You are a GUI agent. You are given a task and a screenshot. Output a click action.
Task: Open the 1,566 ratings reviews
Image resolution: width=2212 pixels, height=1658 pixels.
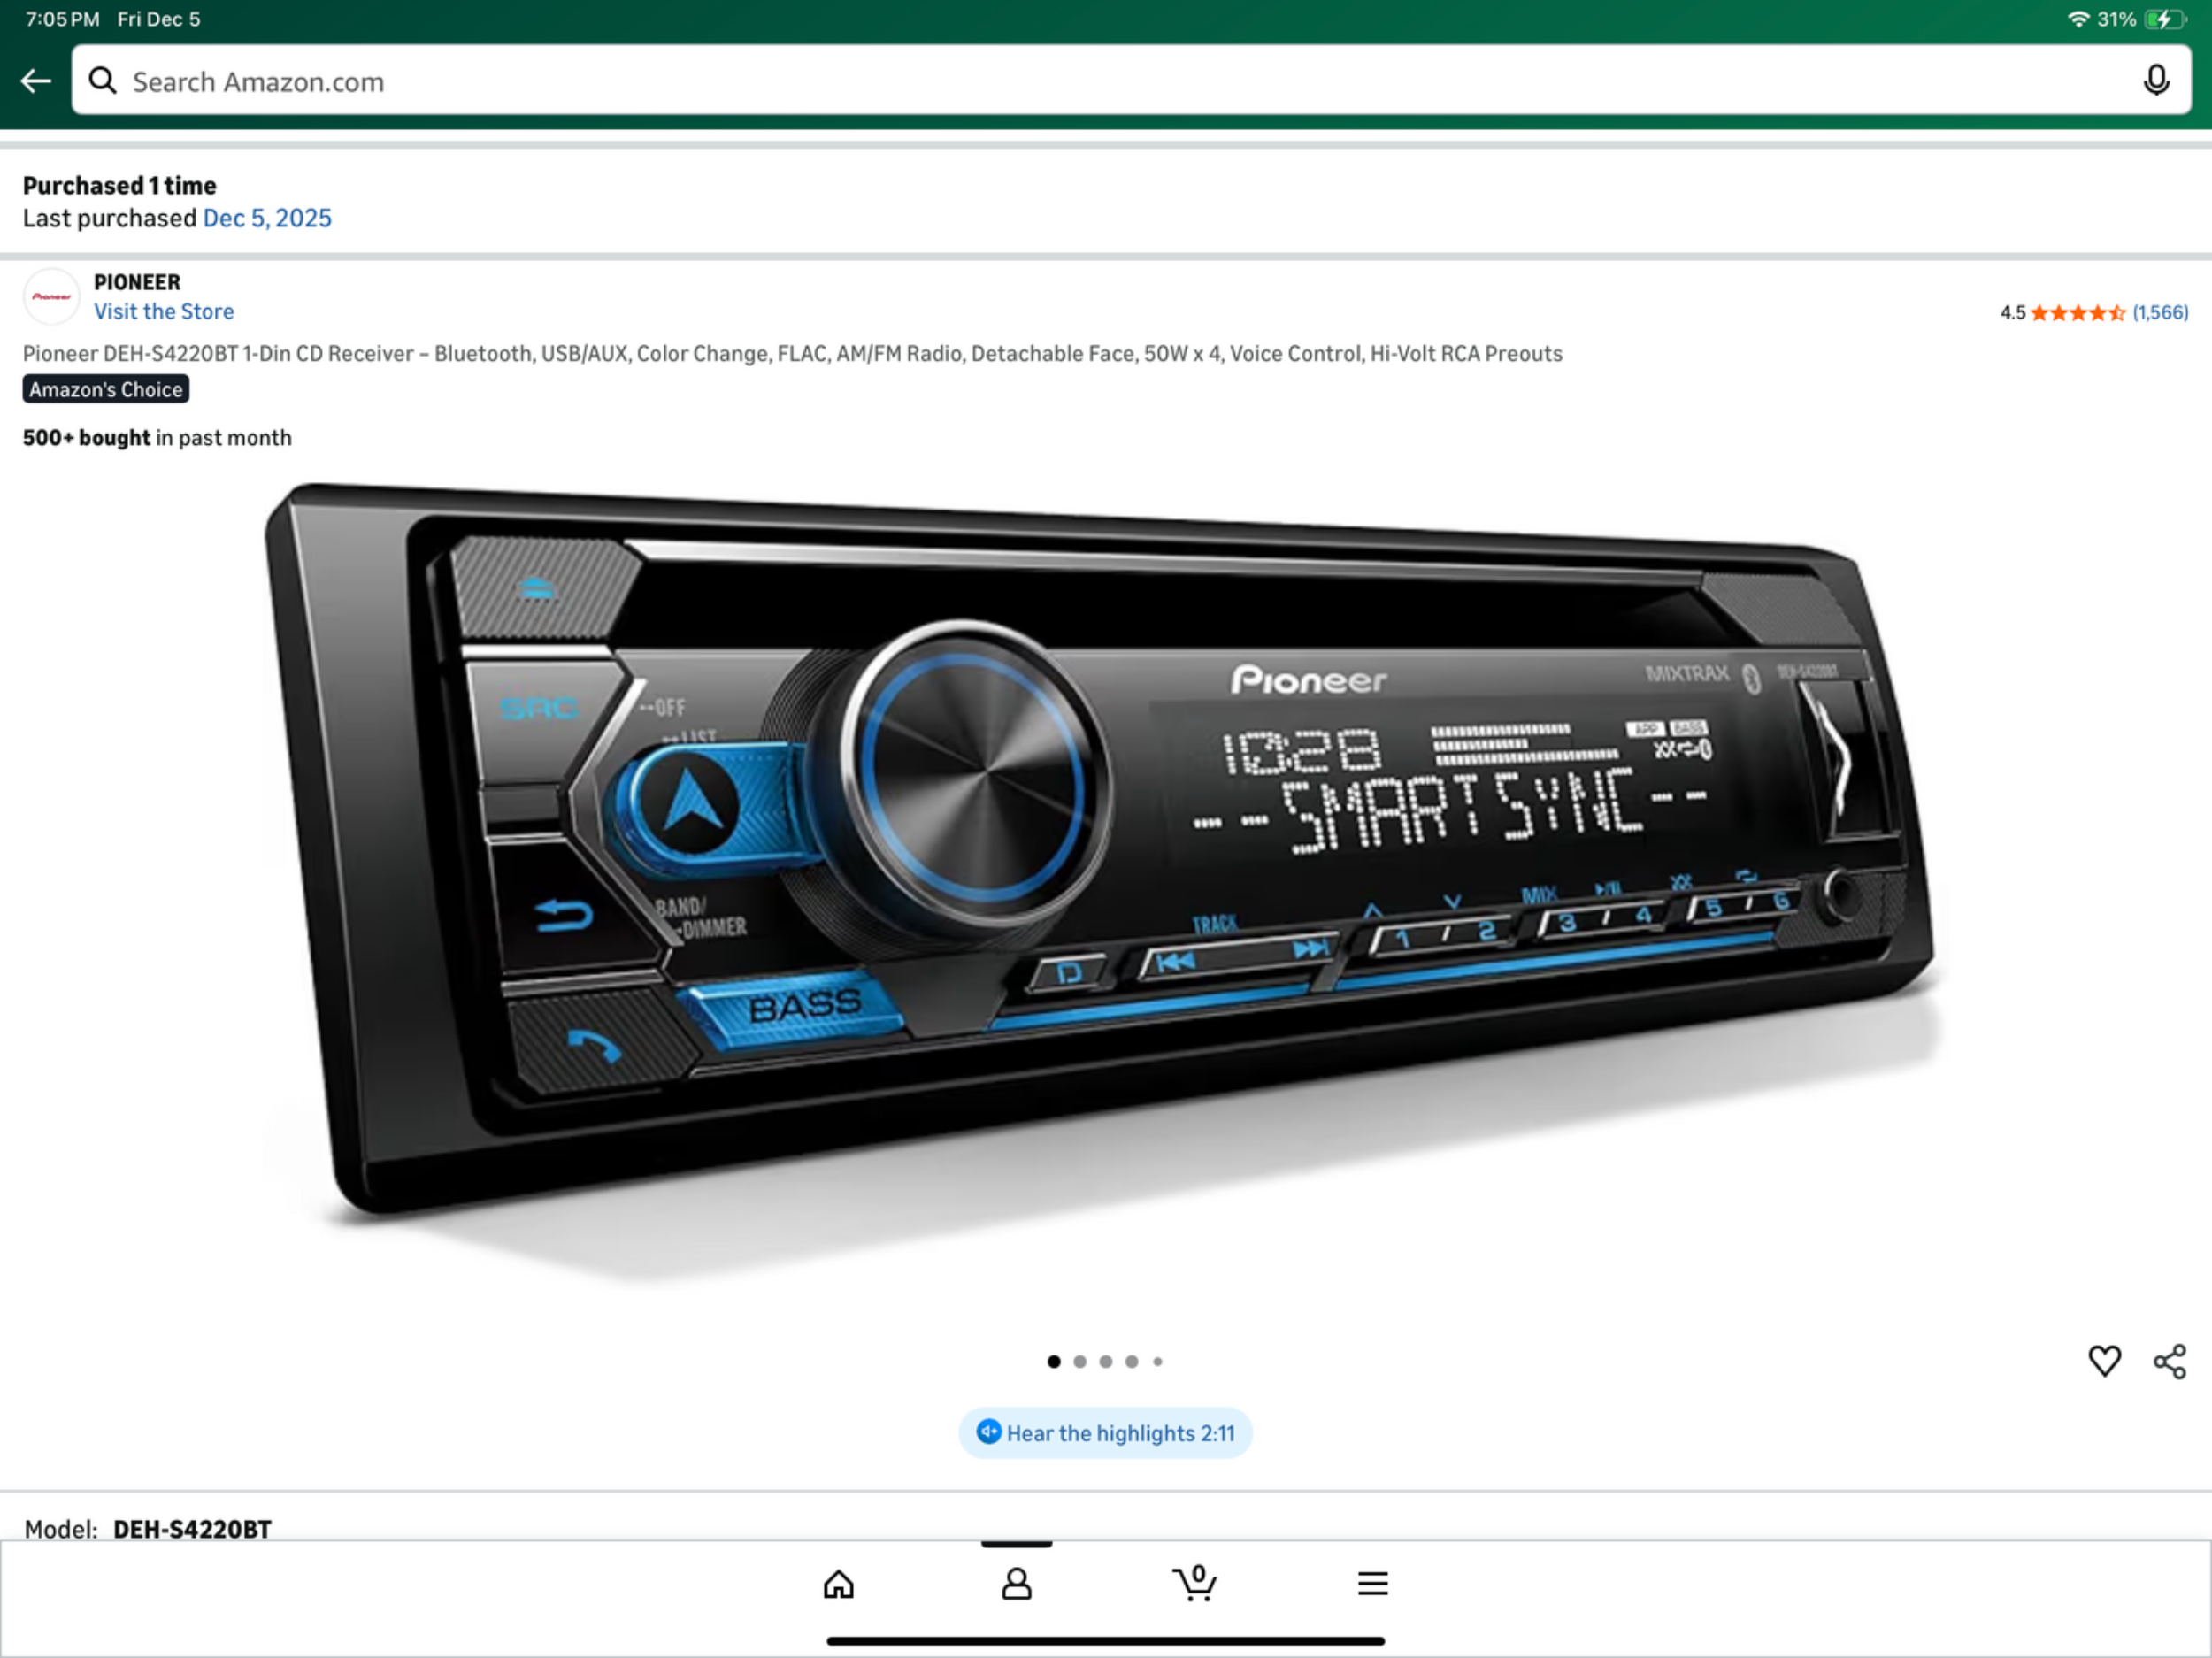pyautogui.click(x=2159, y=313)
